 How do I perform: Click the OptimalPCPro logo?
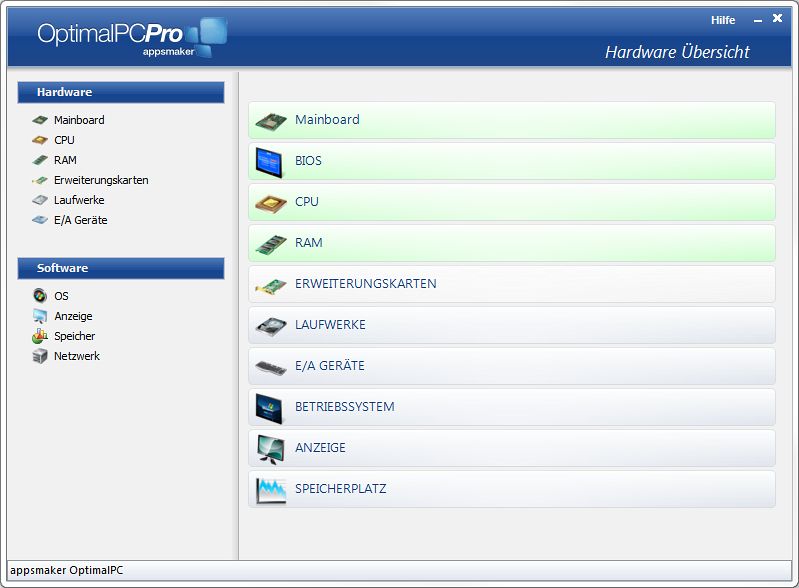point(131,37)
